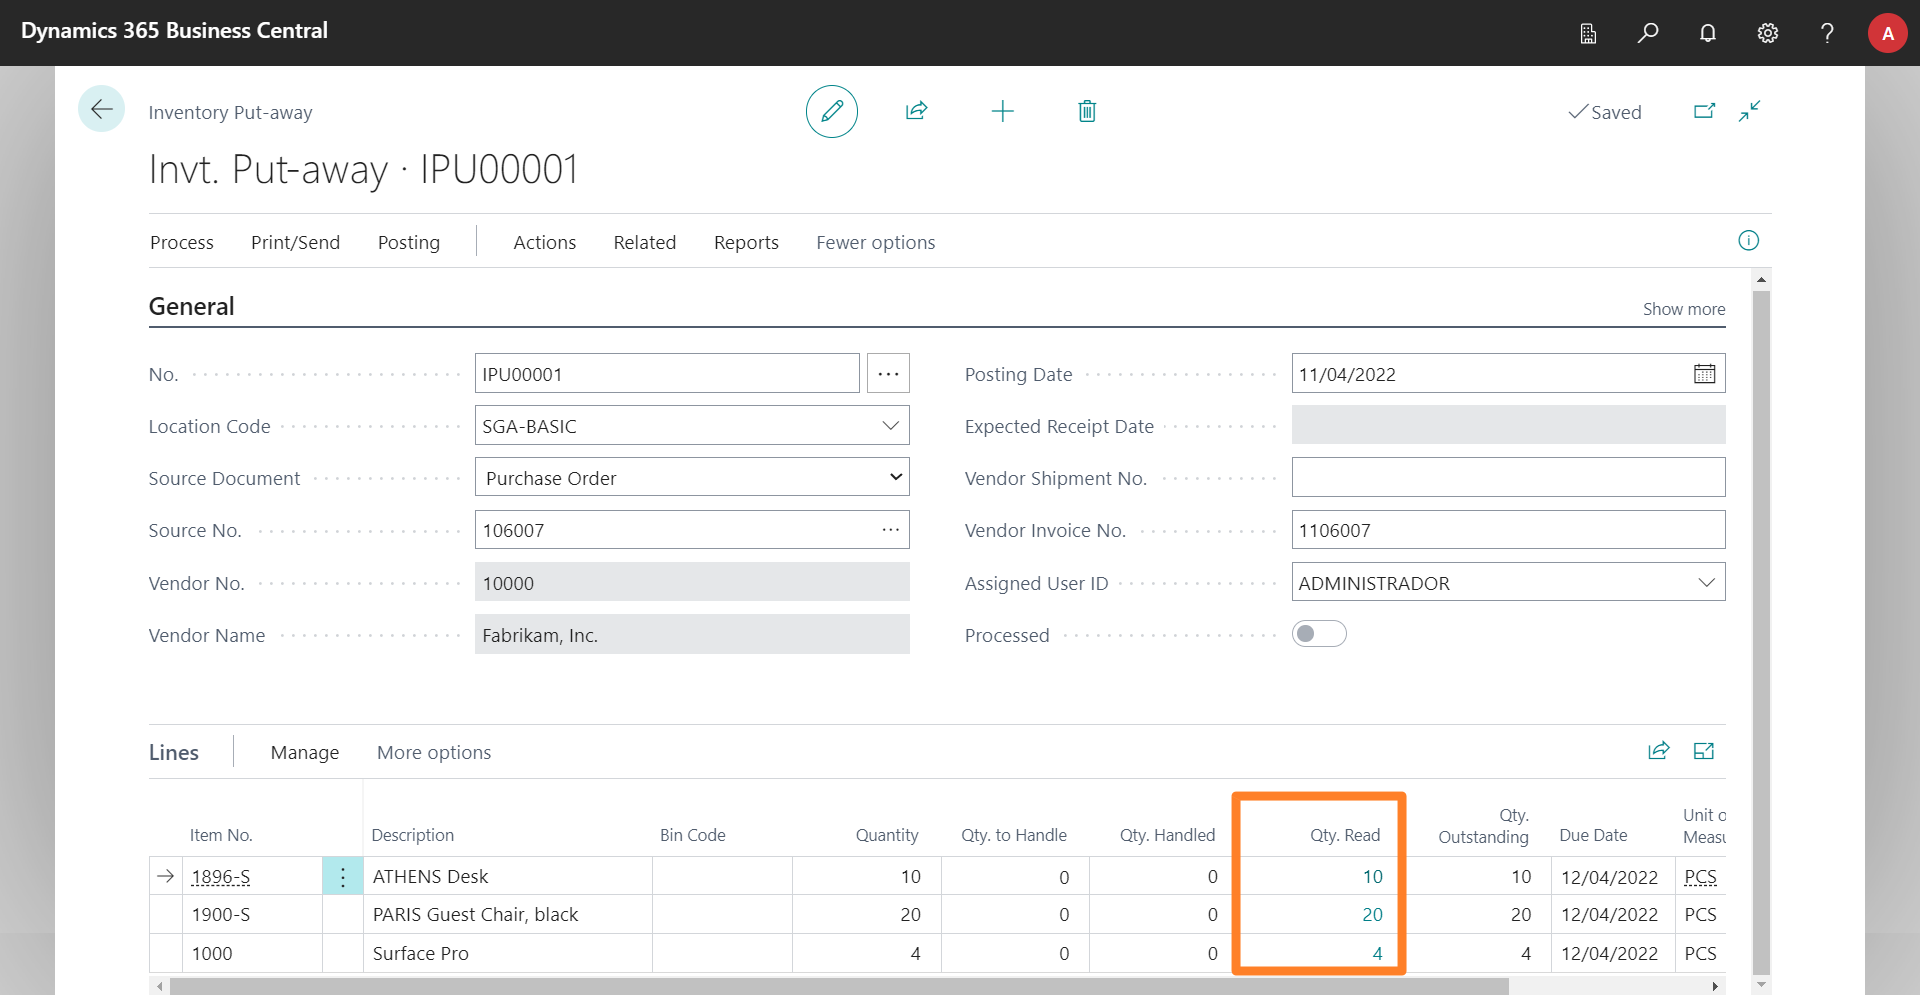Select item number 1900-S cell
The image size is (1920, 995).
[252, 915]
